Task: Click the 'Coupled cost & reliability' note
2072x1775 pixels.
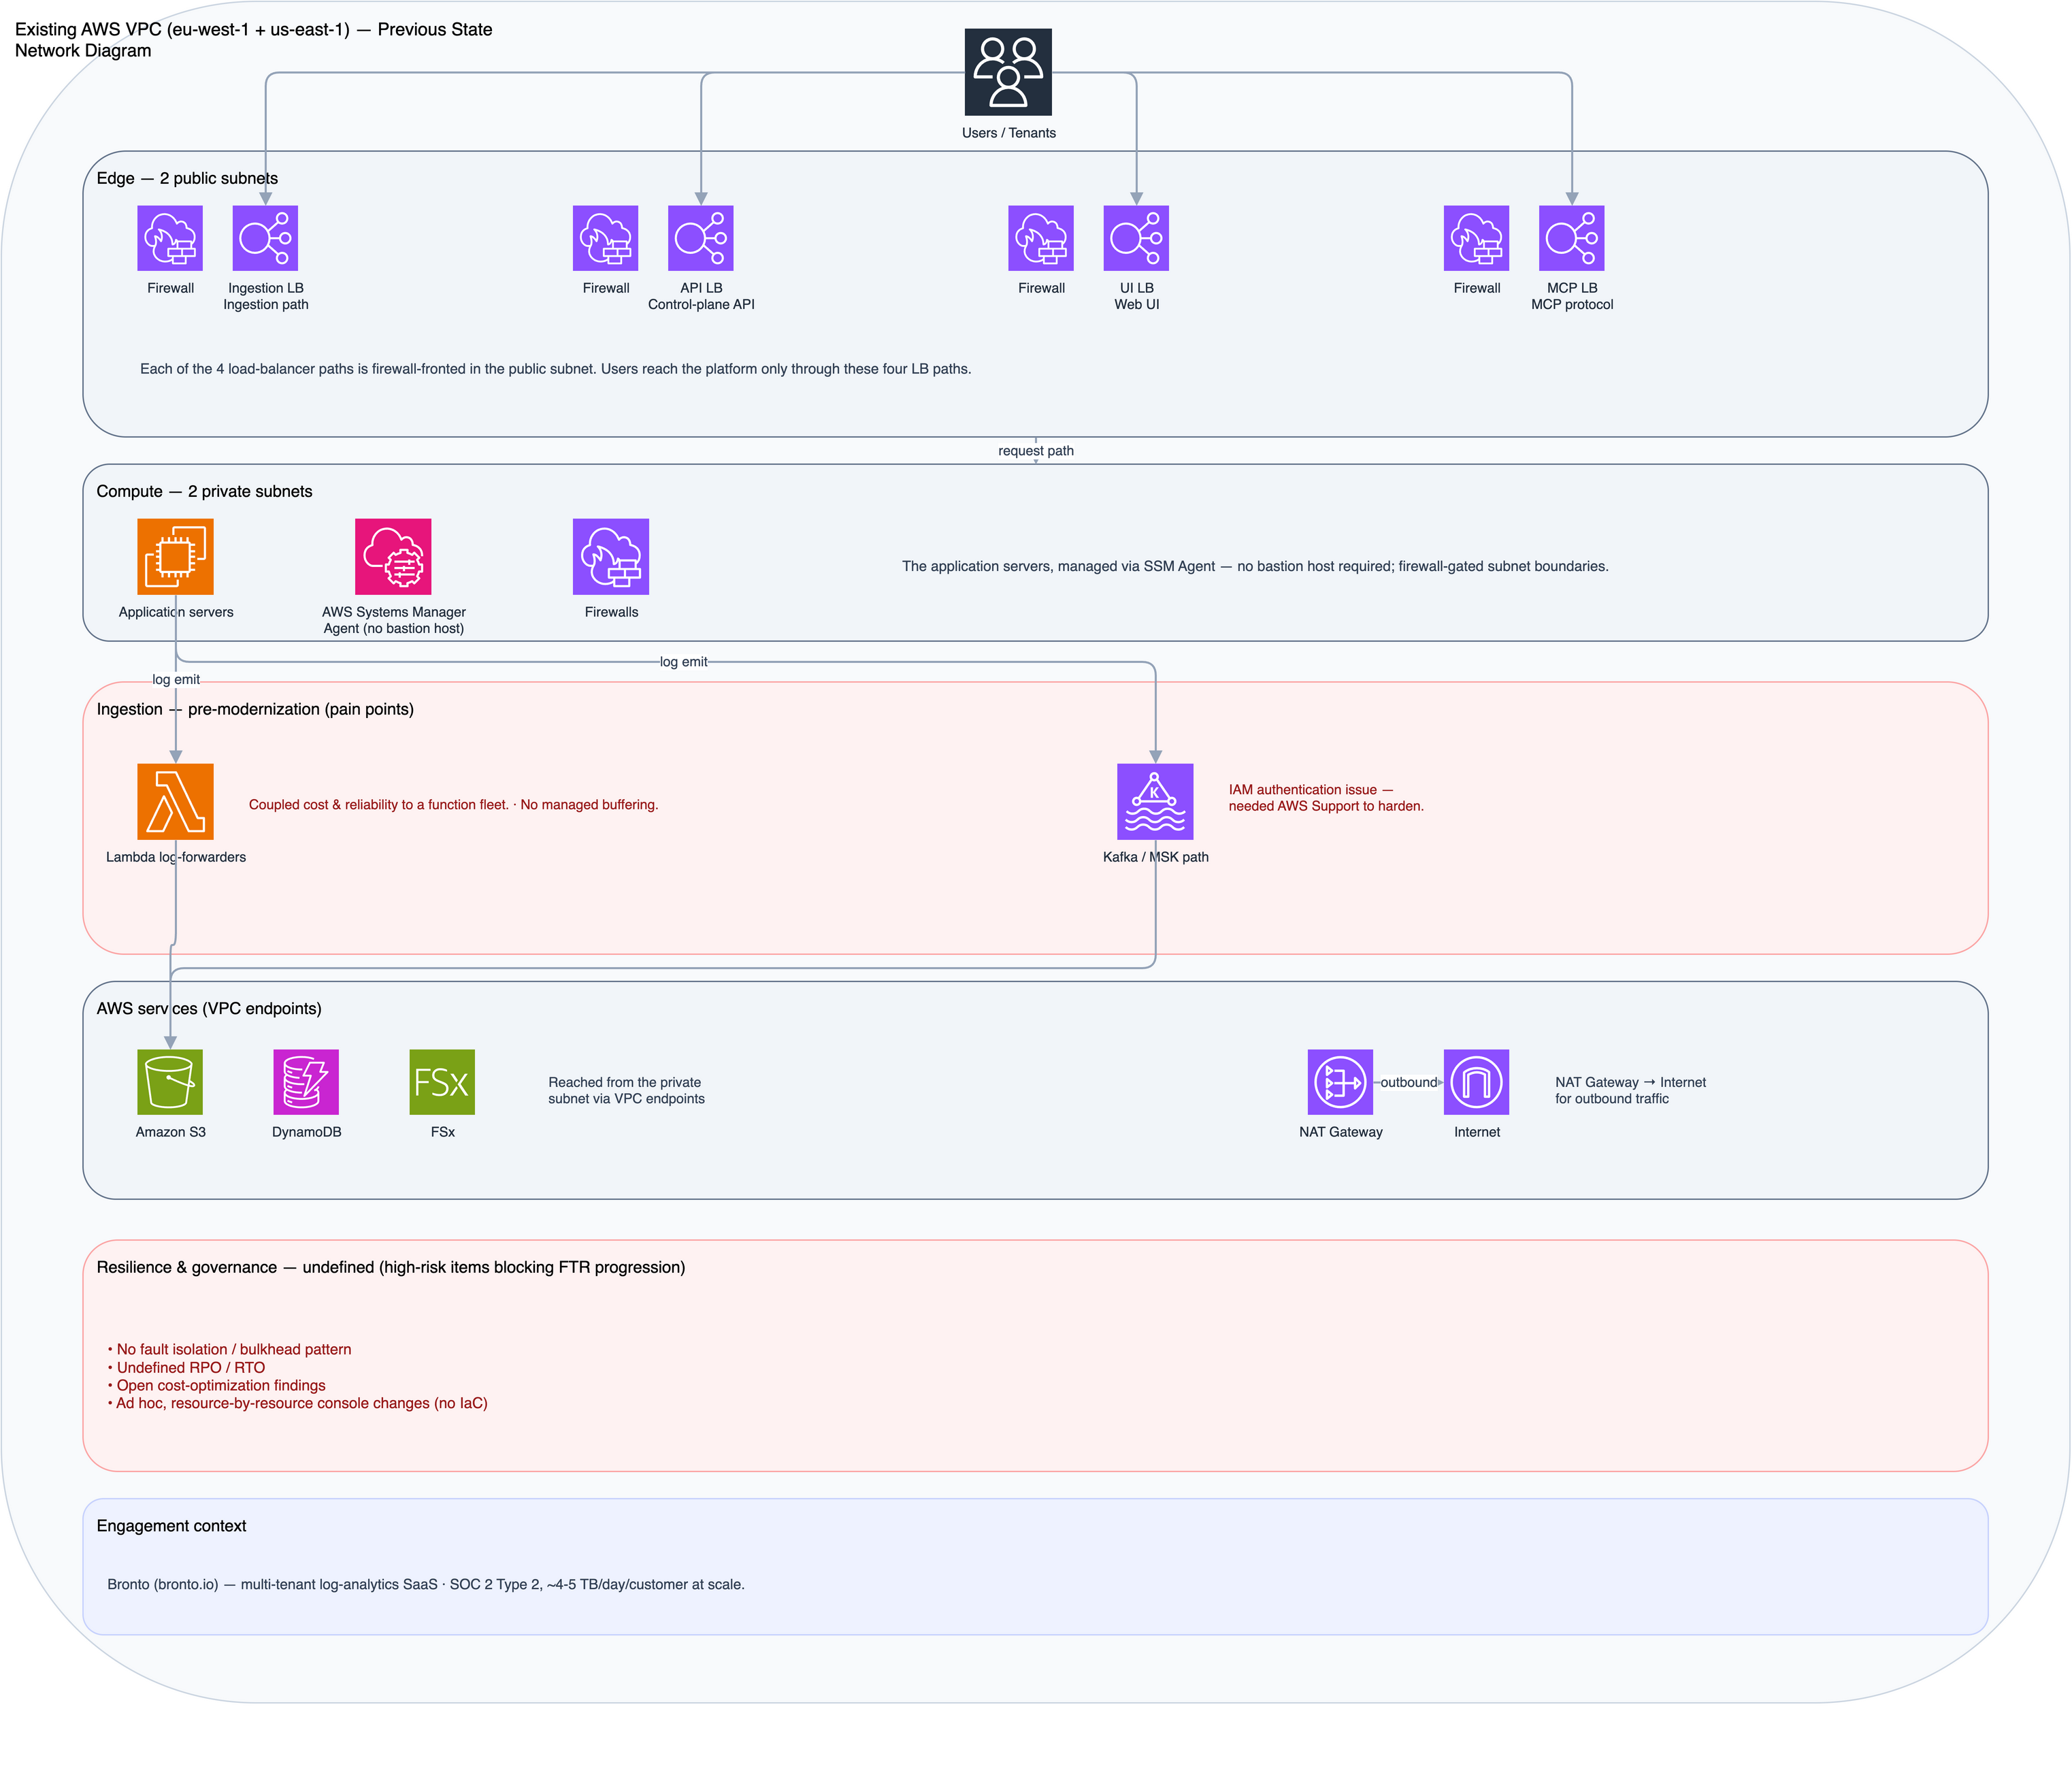Action: click(x=453, y=805)
